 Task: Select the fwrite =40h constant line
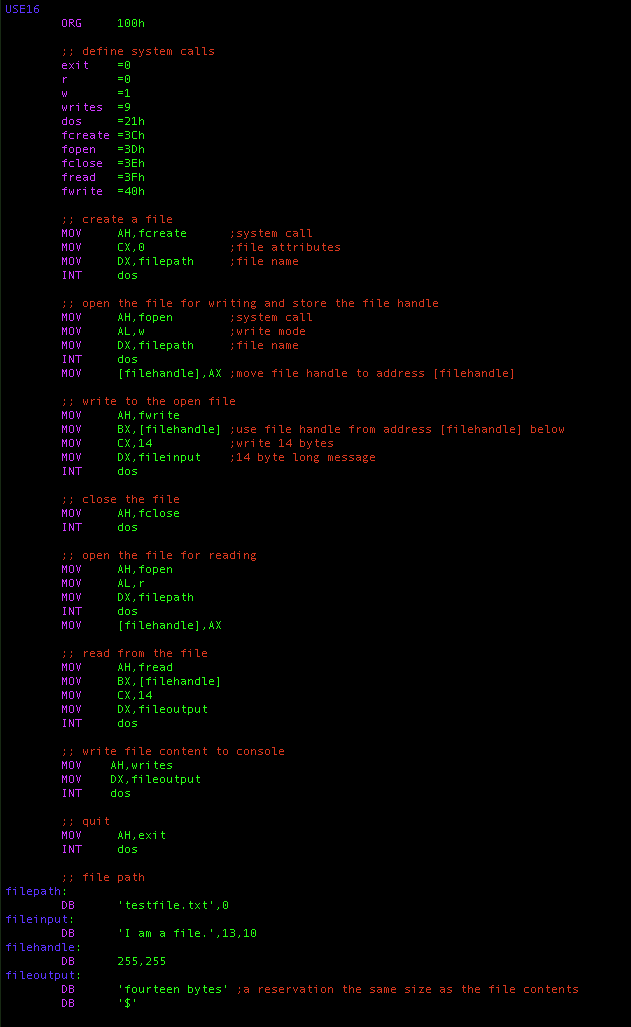(103, 191)
